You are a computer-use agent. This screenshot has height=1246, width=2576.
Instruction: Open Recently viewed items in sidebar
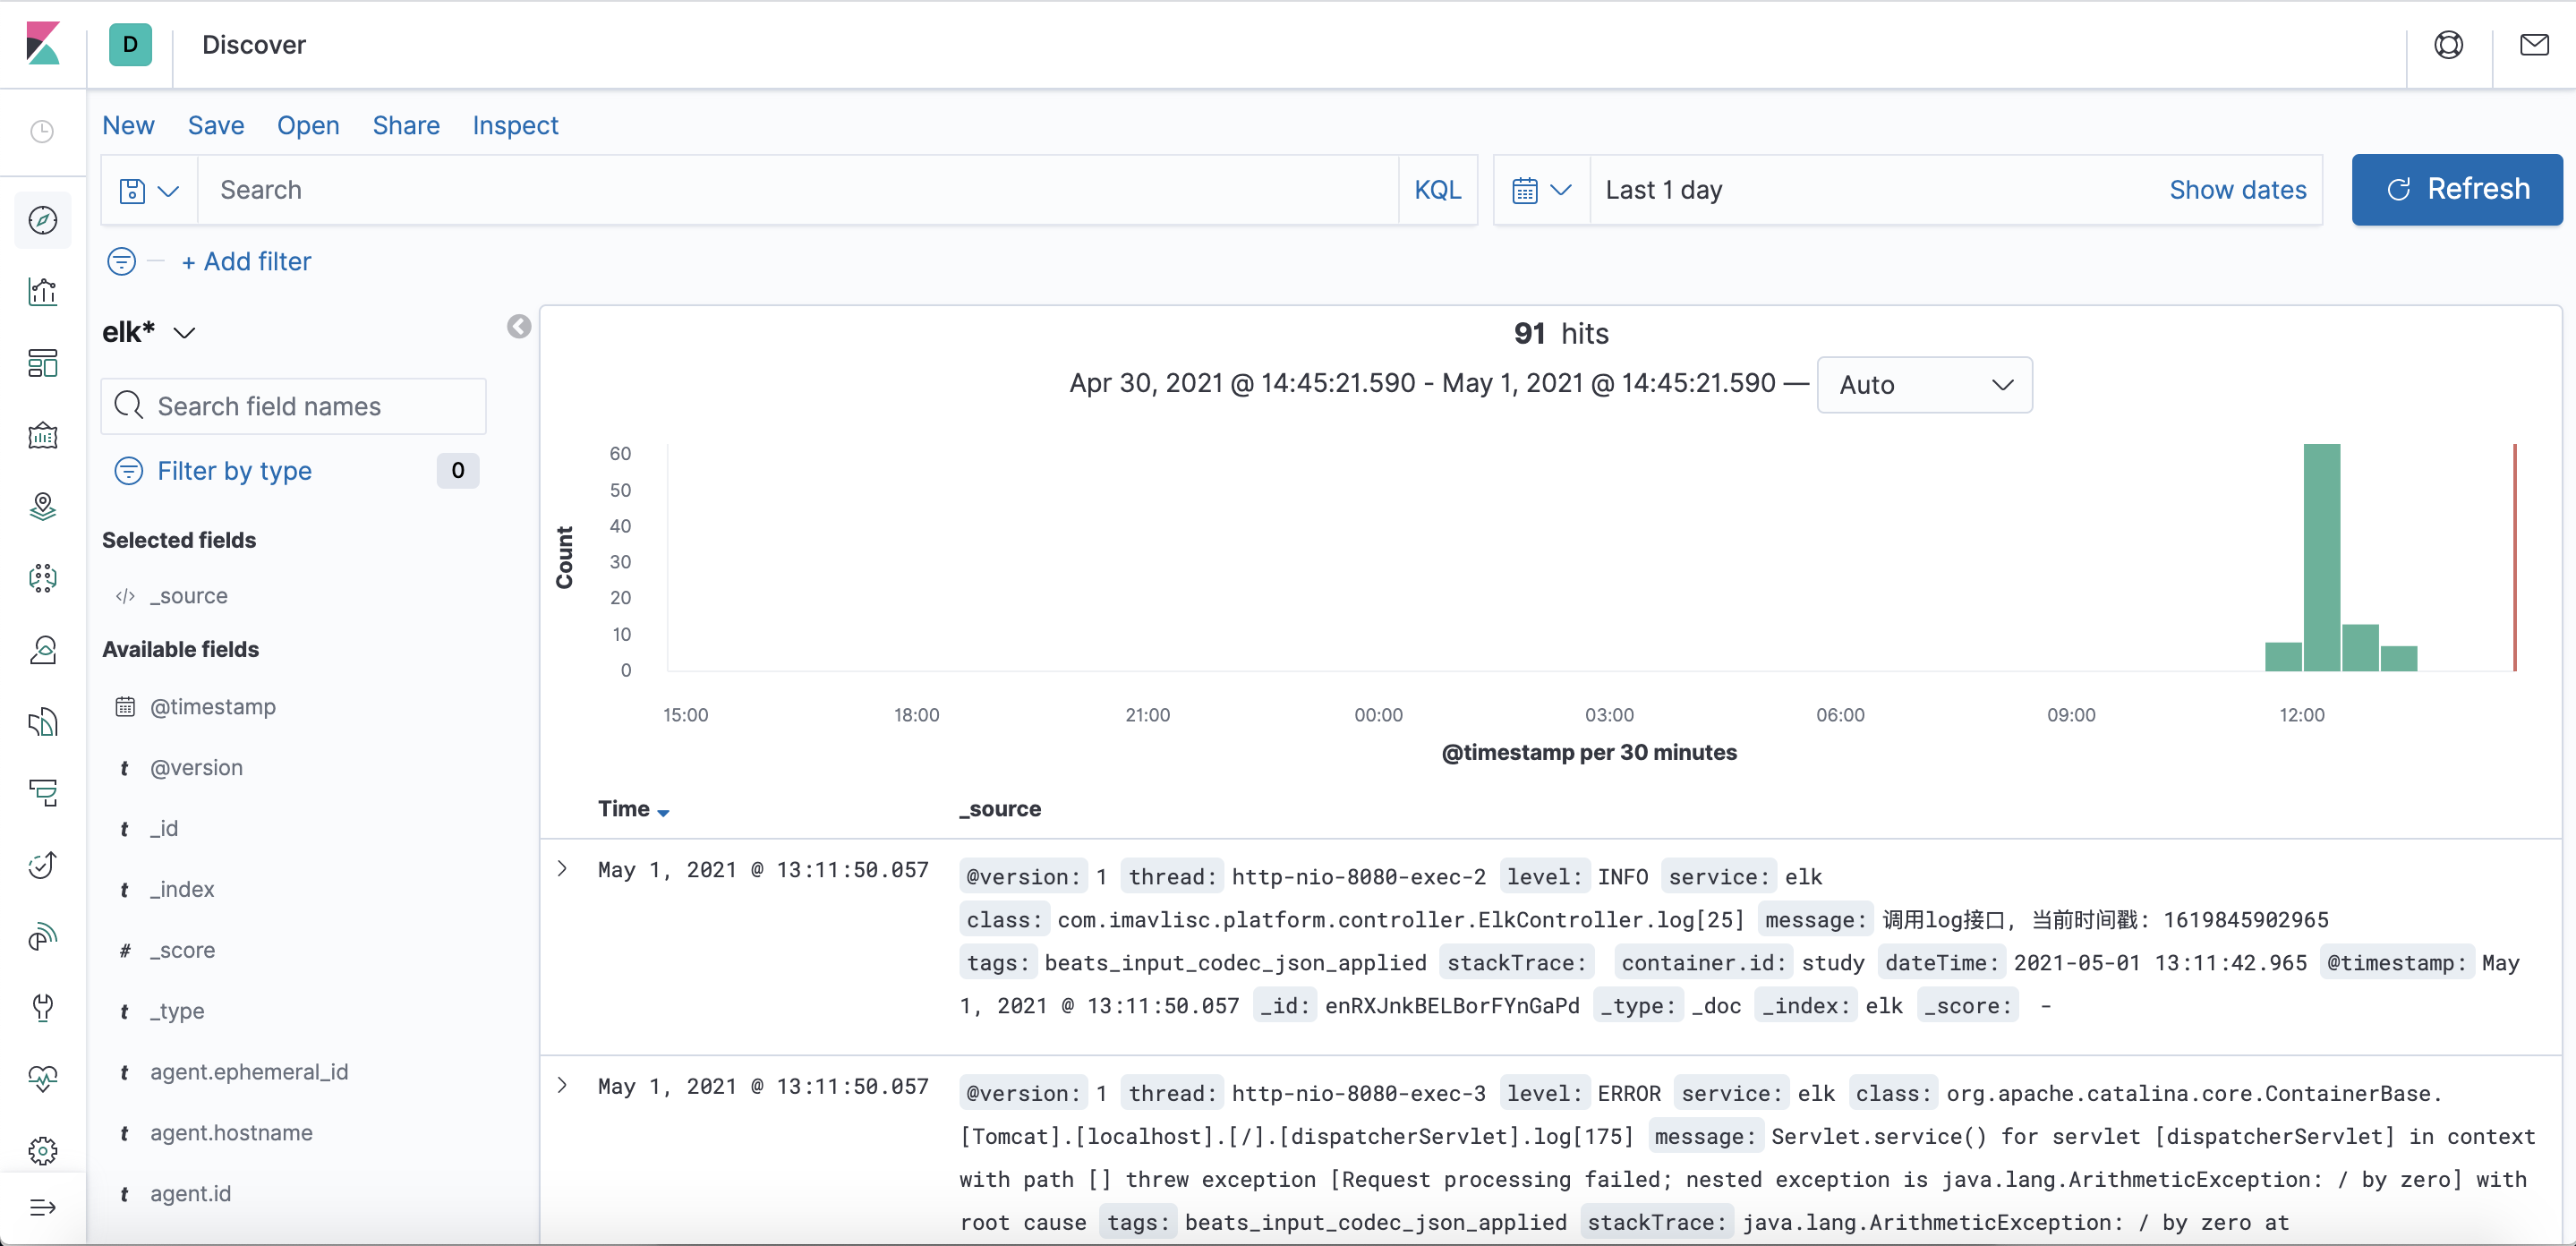click(42, 131)
